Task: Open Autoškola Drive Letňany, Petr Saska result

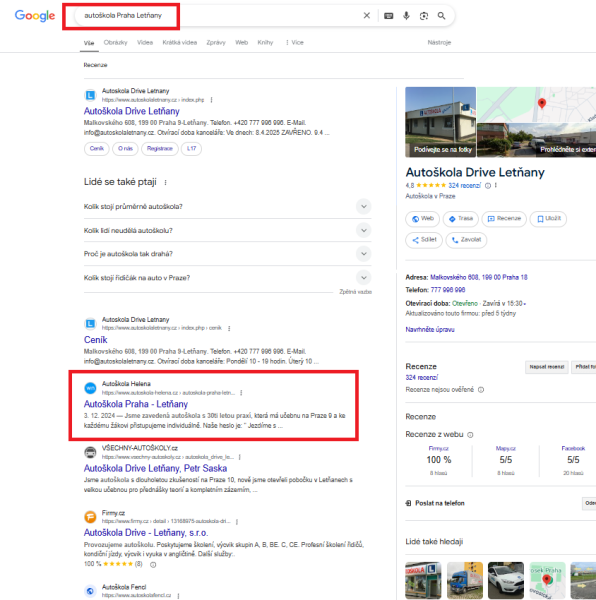Action: [x=155, y=468]
